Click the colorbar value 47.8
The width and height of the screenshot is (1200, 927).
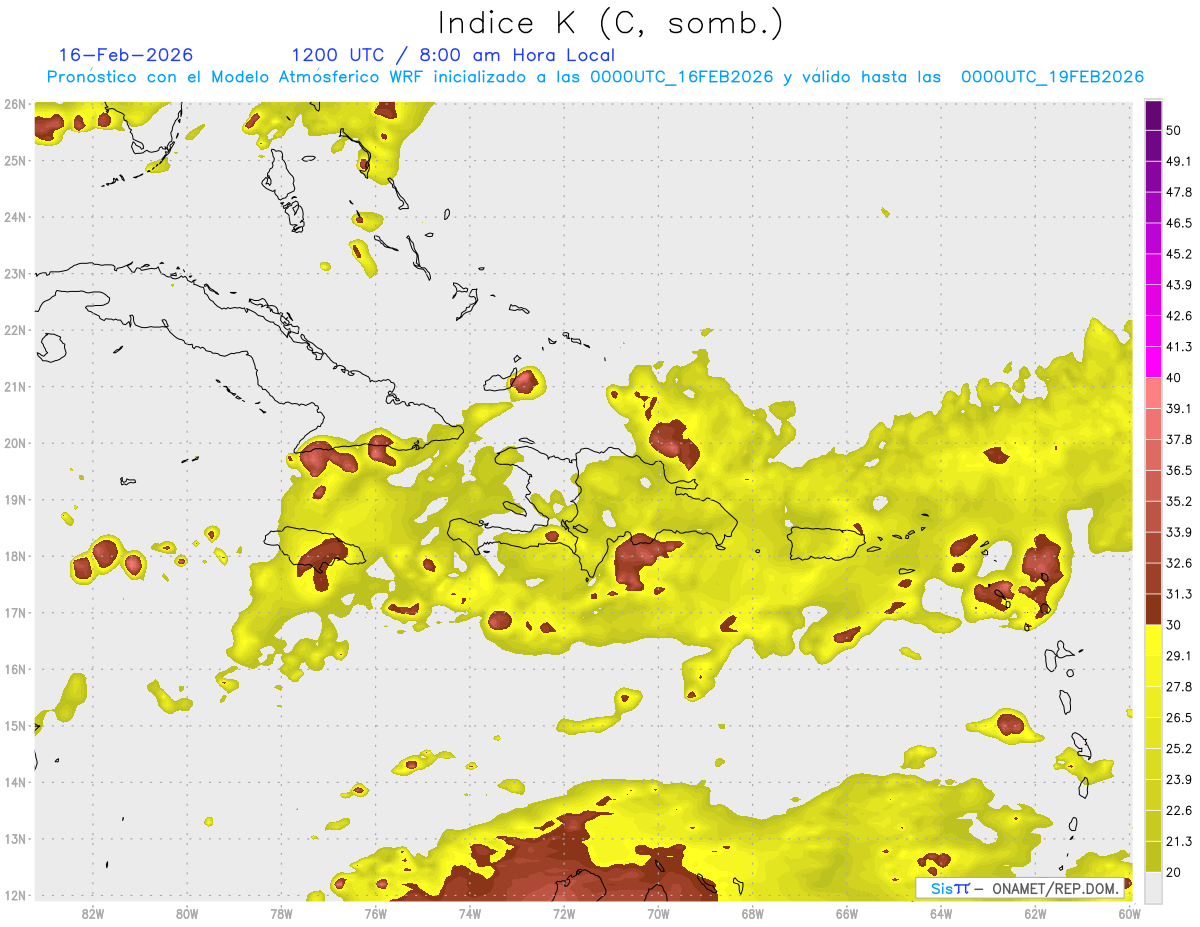click(1178, 192)
